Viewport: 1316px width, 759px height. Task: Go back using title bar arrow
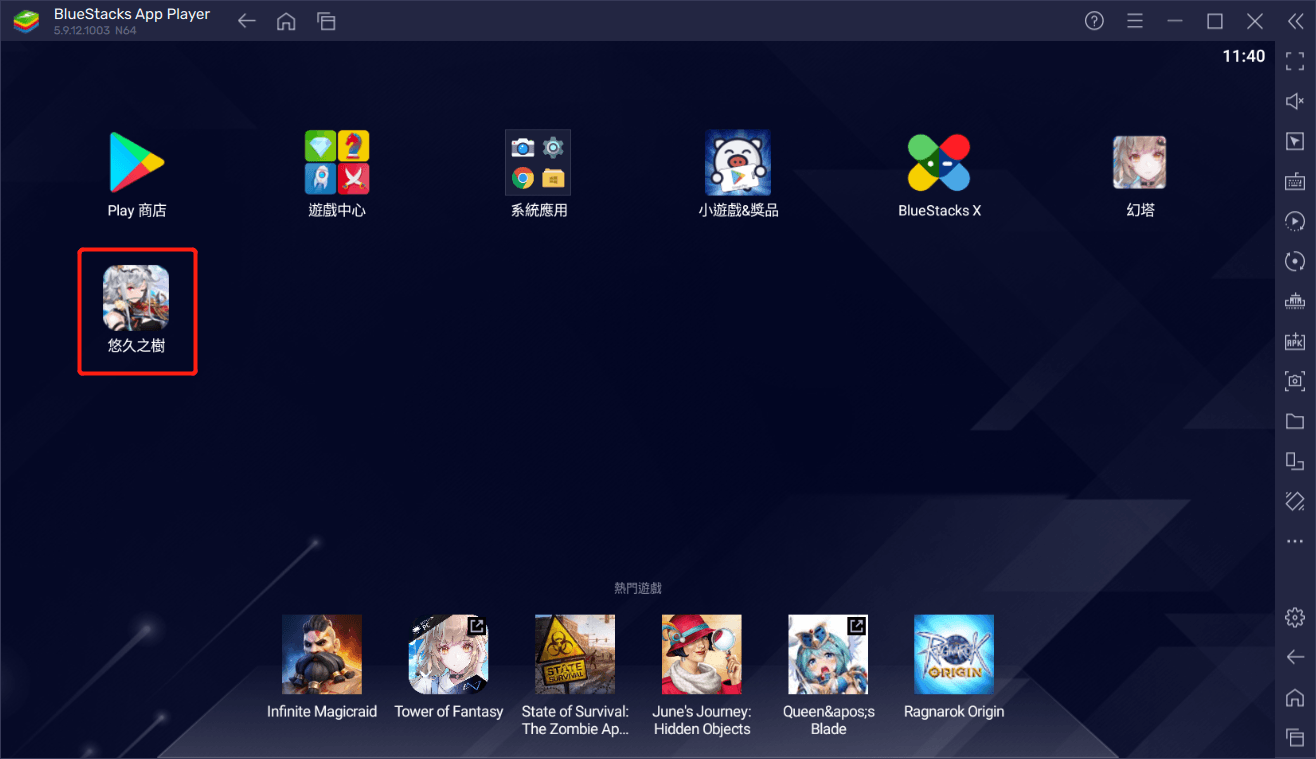pyautogui.click(x=247, y=21)
